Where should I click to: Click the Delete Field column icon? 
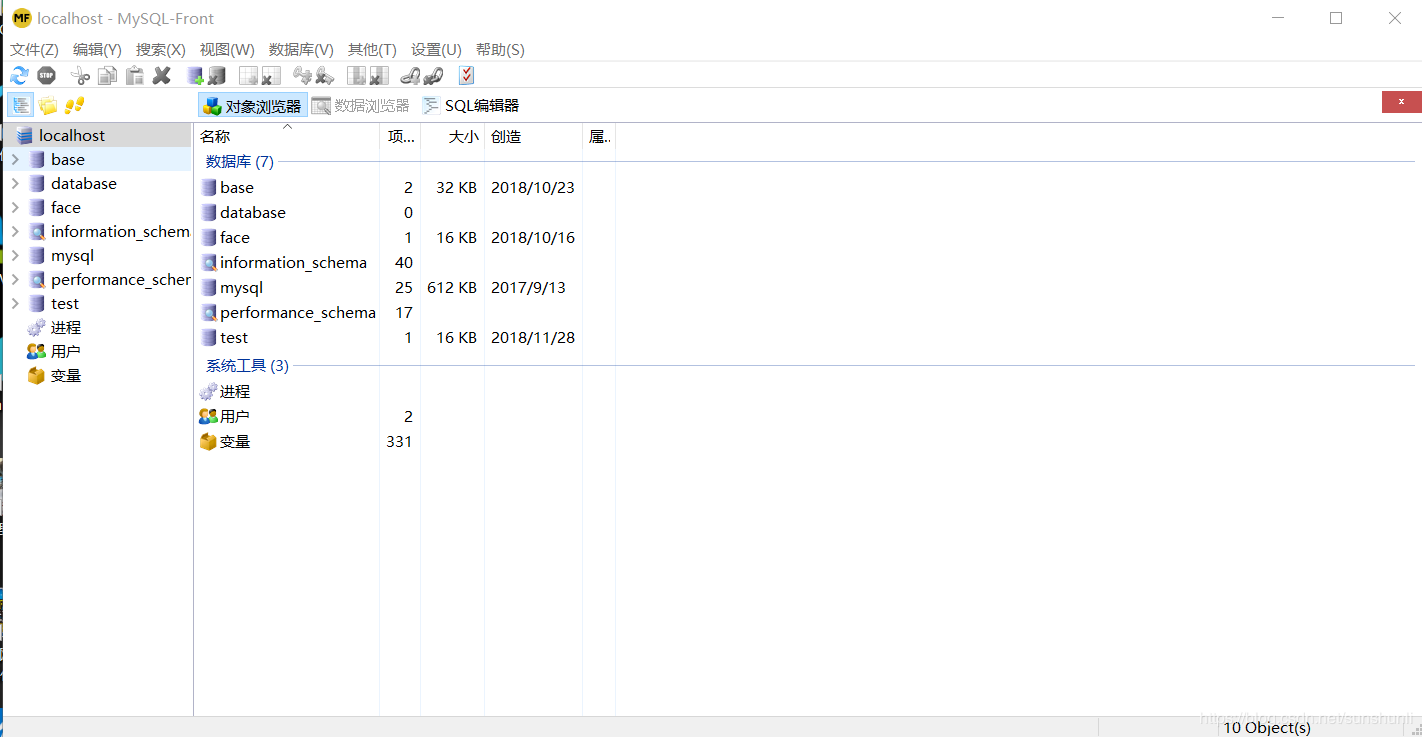[x=379, y=75]
